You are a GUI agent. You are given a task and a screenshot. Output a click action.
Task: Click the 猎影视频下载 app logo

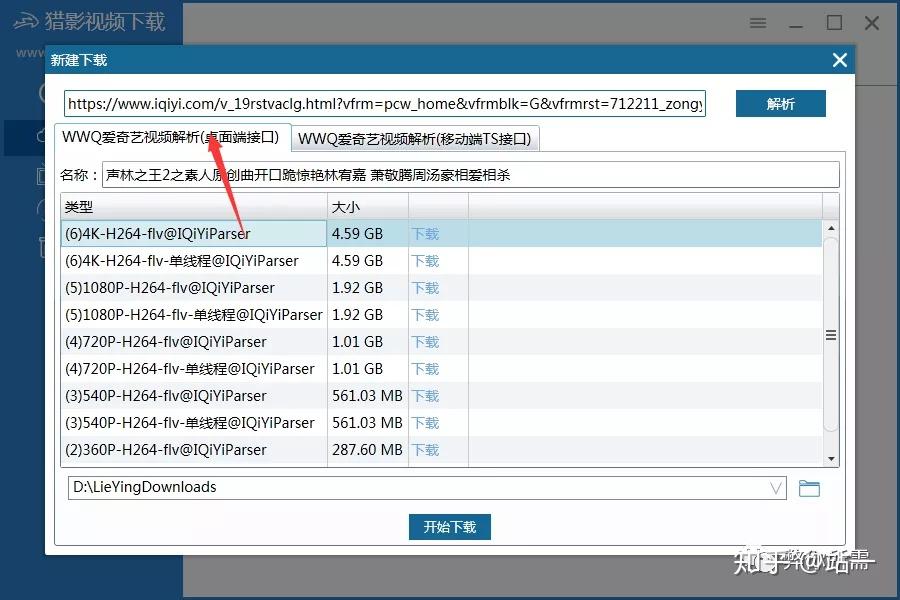coord(90,22)
